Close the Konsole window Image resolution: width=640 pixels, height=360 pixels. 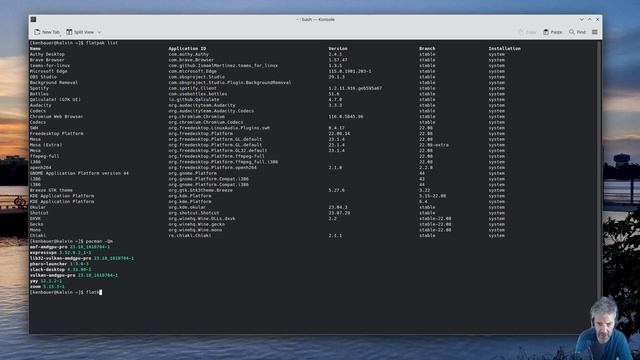598,19
